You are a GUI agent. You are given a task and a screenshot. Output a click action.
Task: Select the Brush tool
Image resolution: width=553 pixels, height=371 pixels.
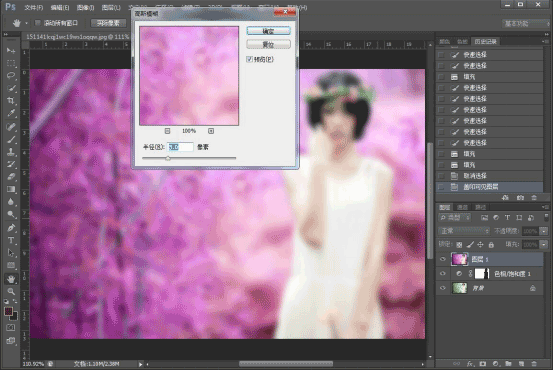[11, 139]
